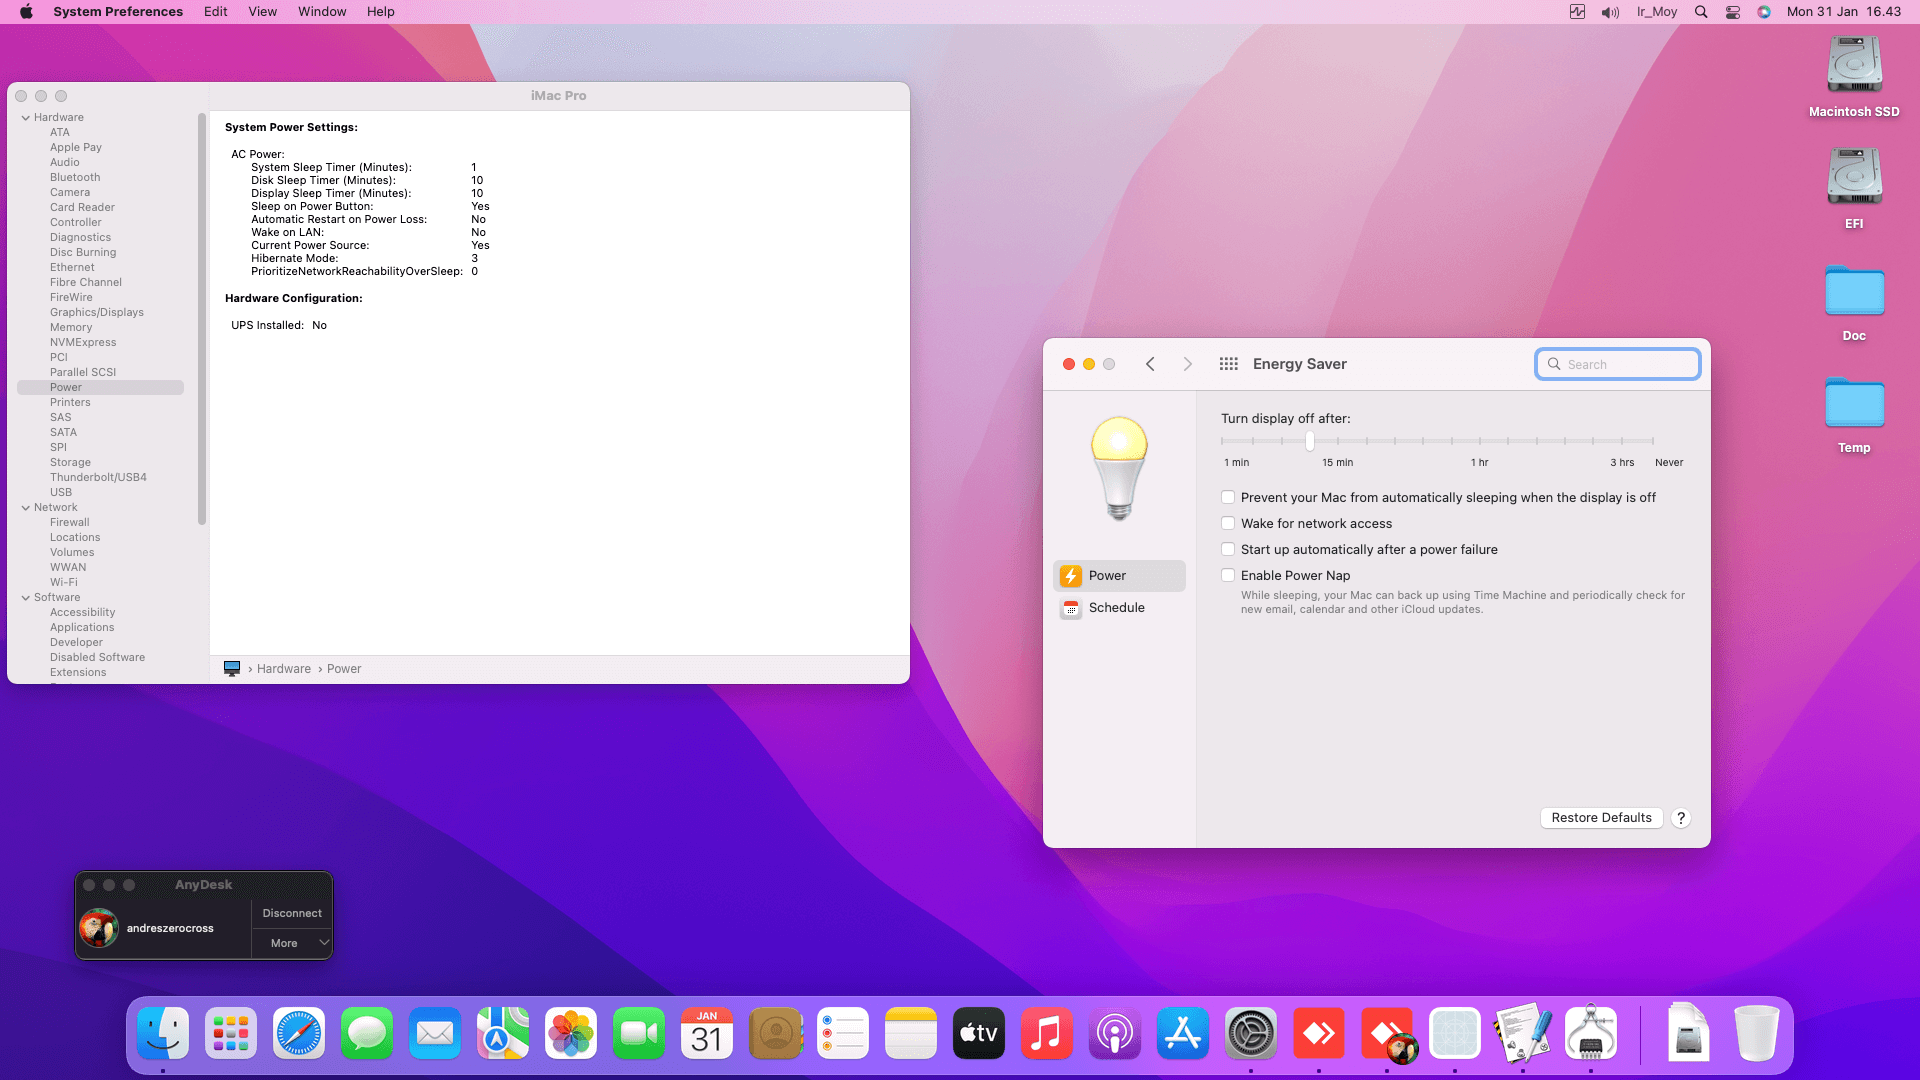Click Restore Defaults button
This screenshot has width=1920, height=1080.
coord(1601,818)
